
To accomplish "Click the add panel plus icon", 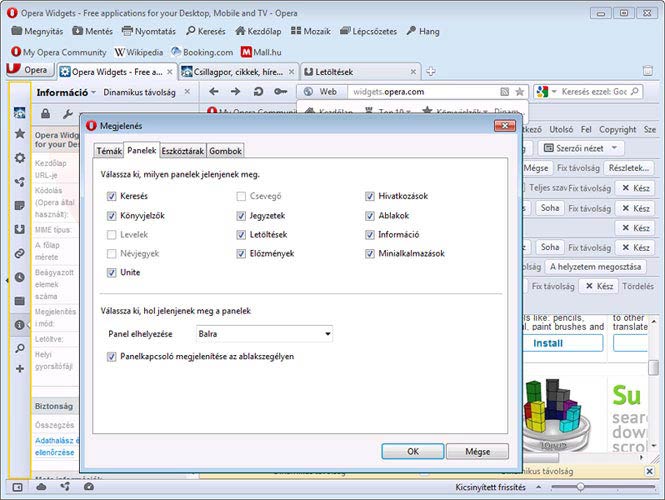I will [x=20, y=369].
